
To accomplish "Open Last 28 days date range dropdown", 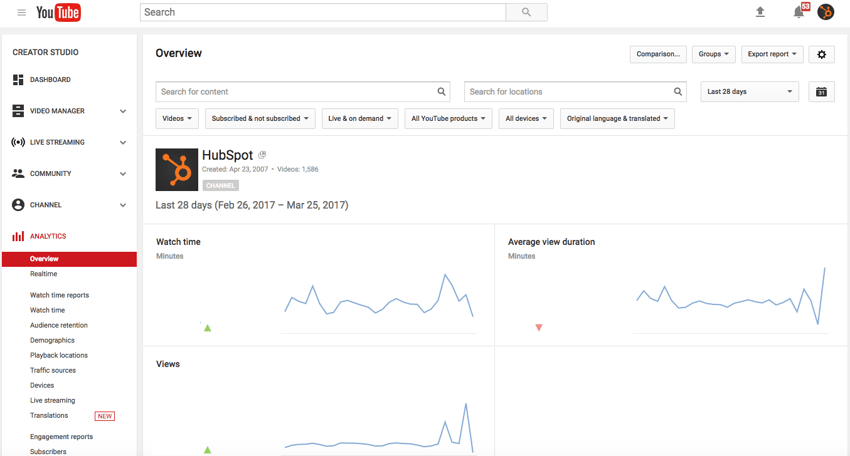I will click(750, 92).
